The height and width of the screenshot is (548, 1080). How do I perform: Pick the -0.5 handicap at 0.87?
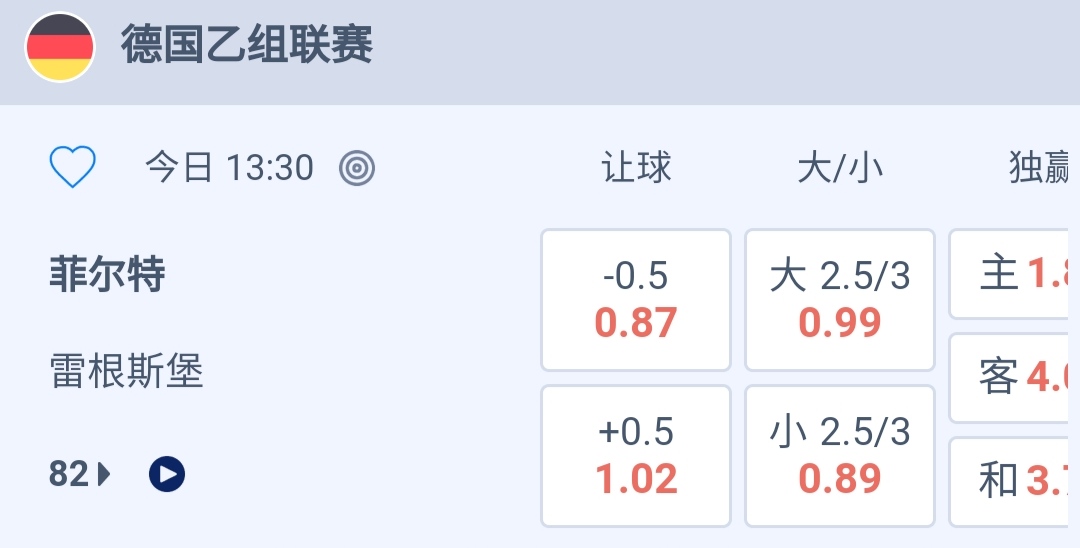coord(636,300)
